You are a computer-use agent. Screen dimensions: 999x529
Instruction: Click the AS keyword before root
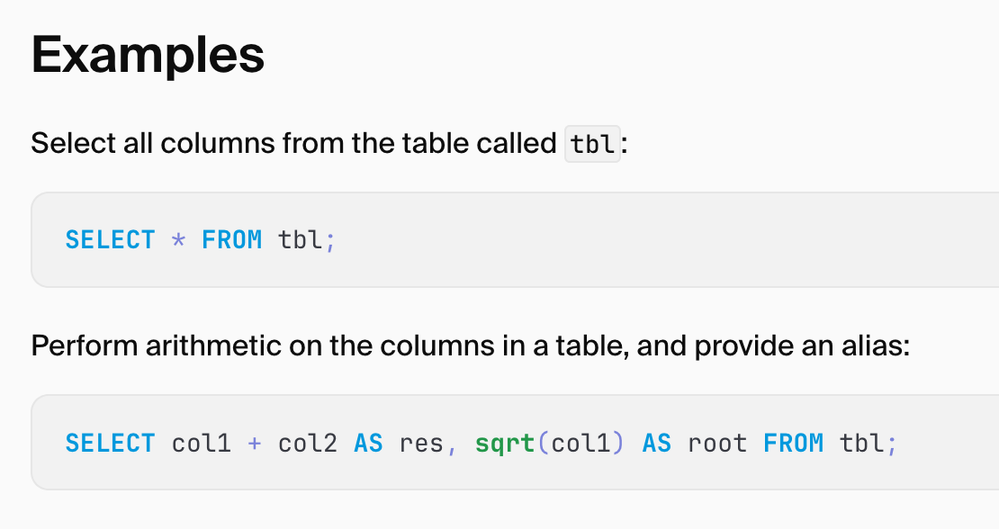657,443
